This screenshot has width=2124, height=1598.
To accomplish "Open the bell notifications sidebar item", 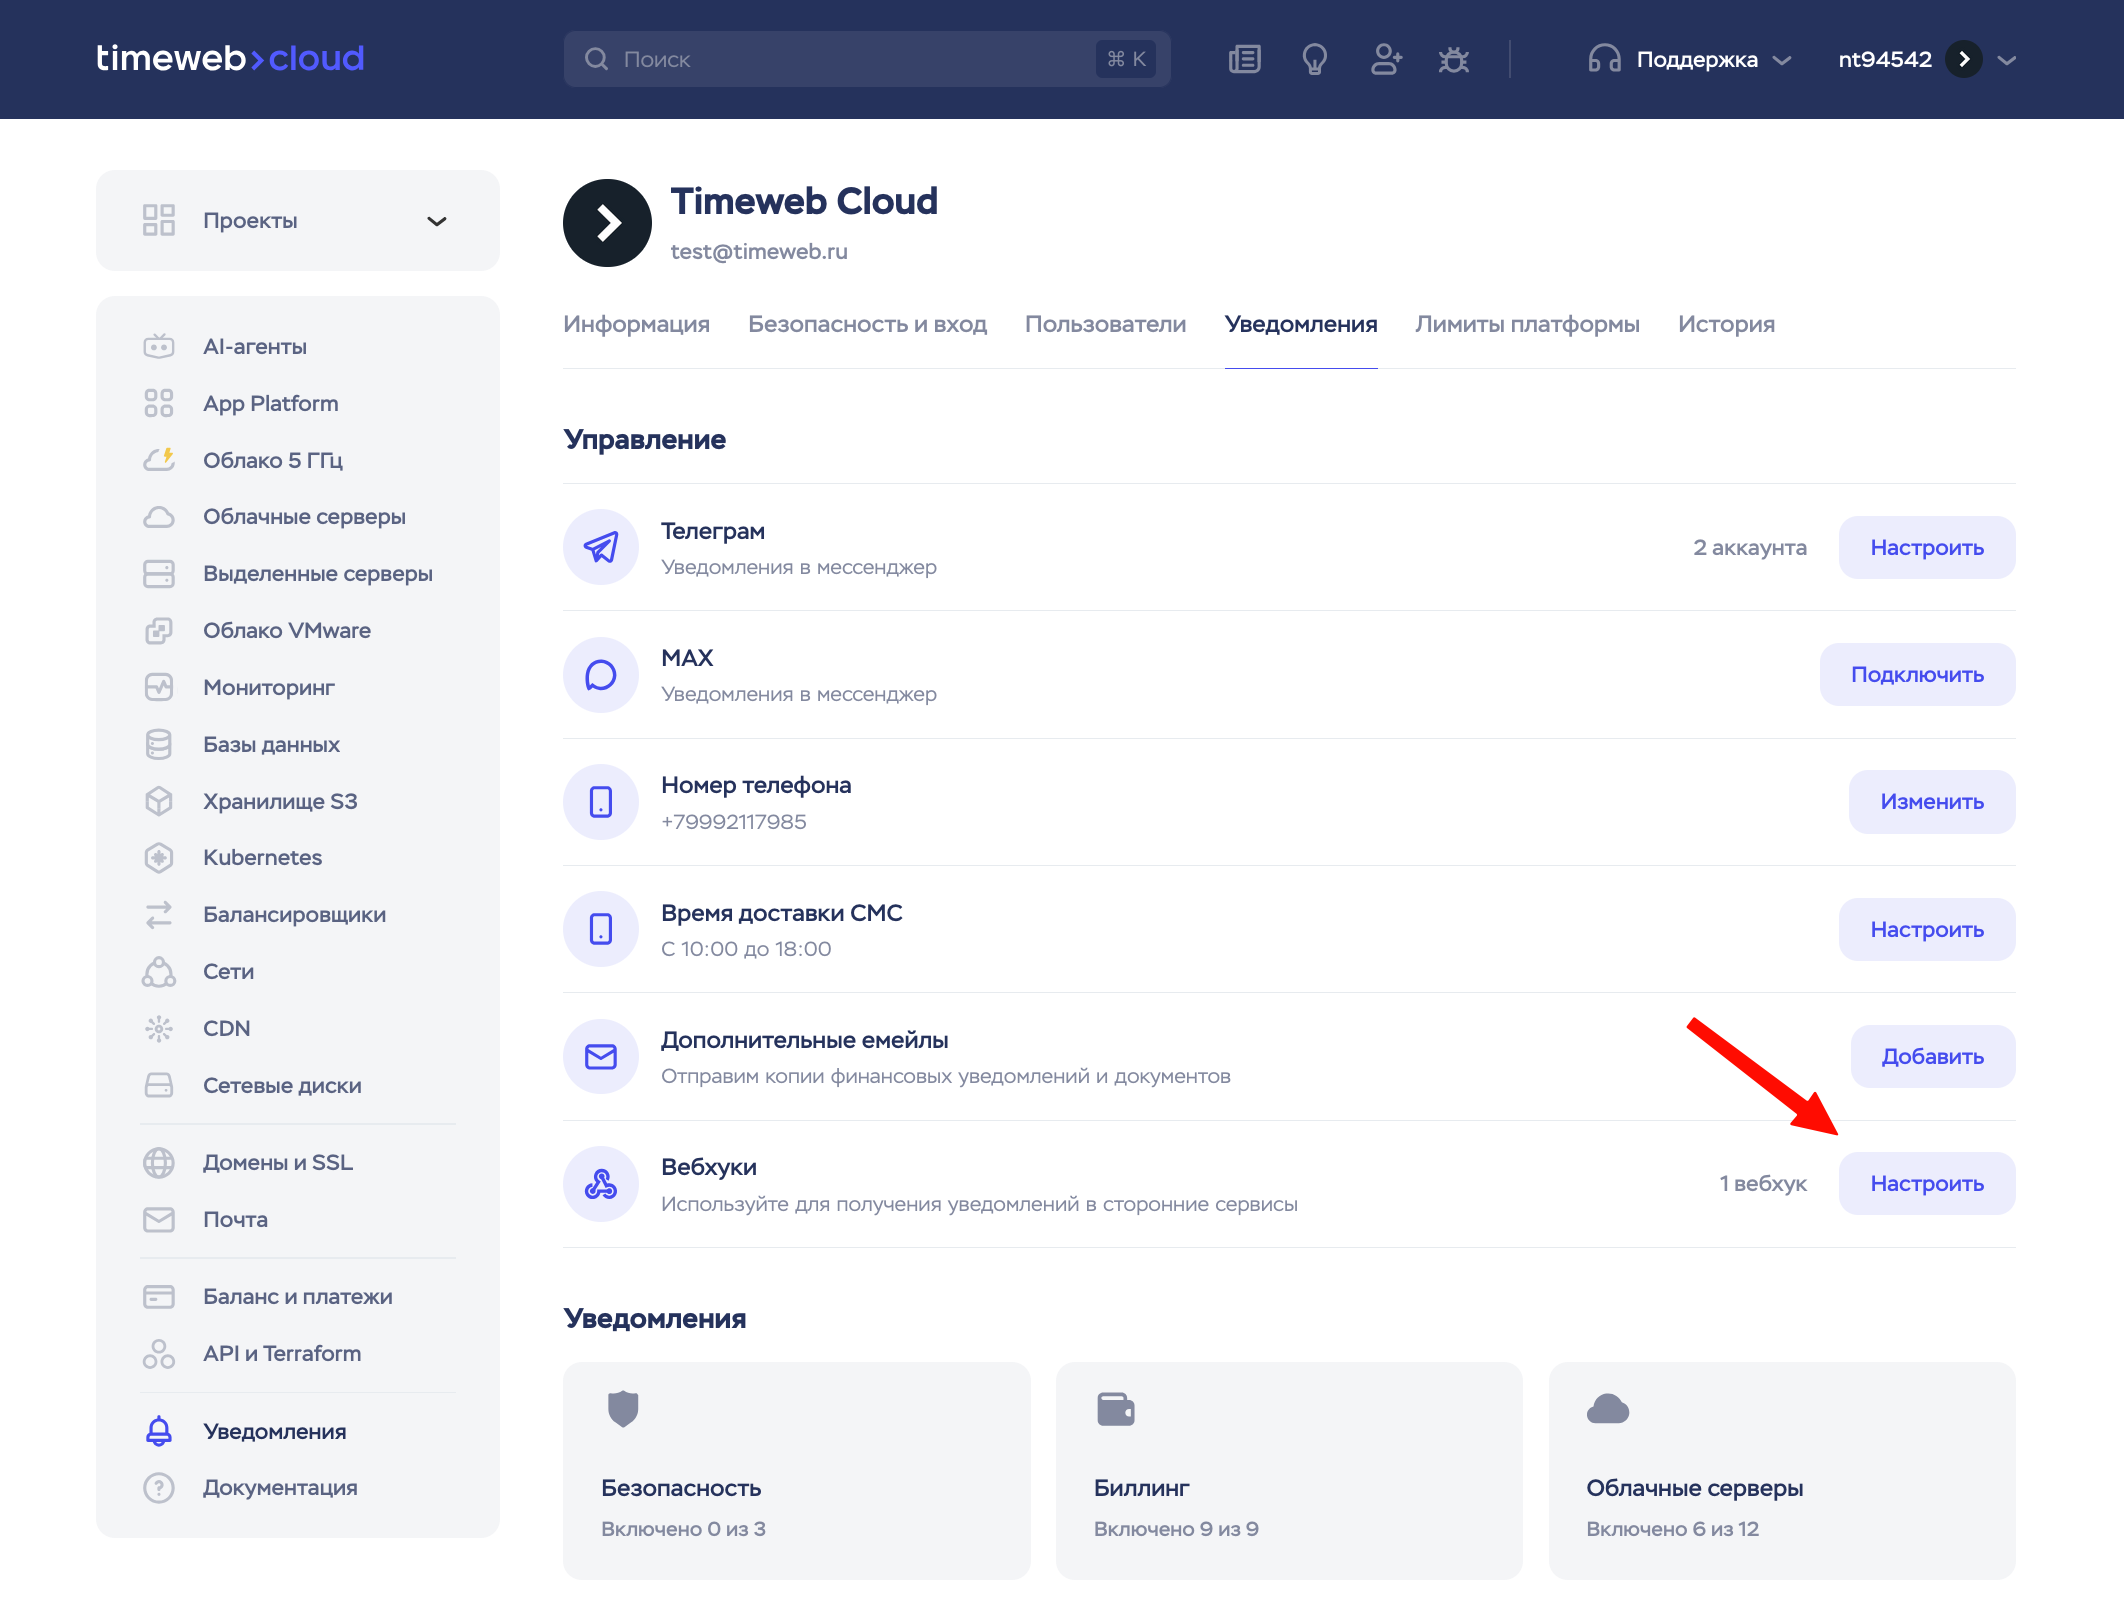I will pyautogui.click(x=274, y=1431).
